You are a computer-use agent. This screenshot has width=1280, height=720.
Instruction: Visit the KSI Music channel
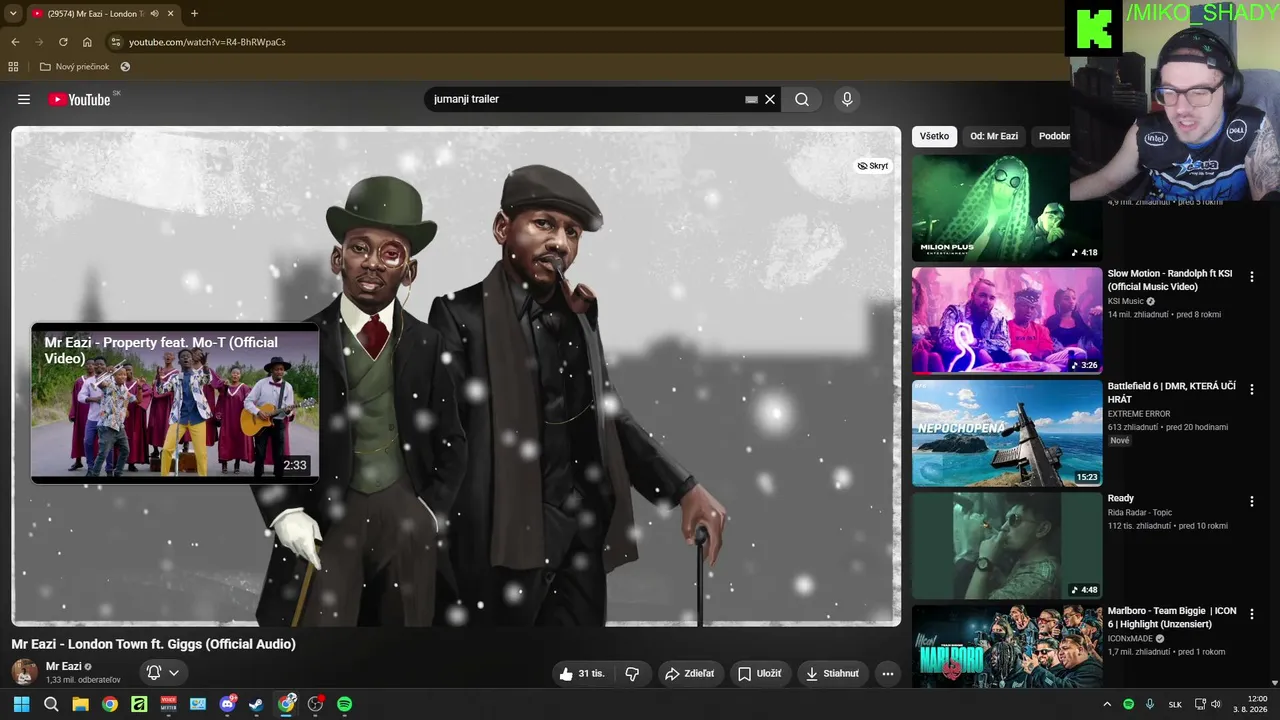(1126, 301)
